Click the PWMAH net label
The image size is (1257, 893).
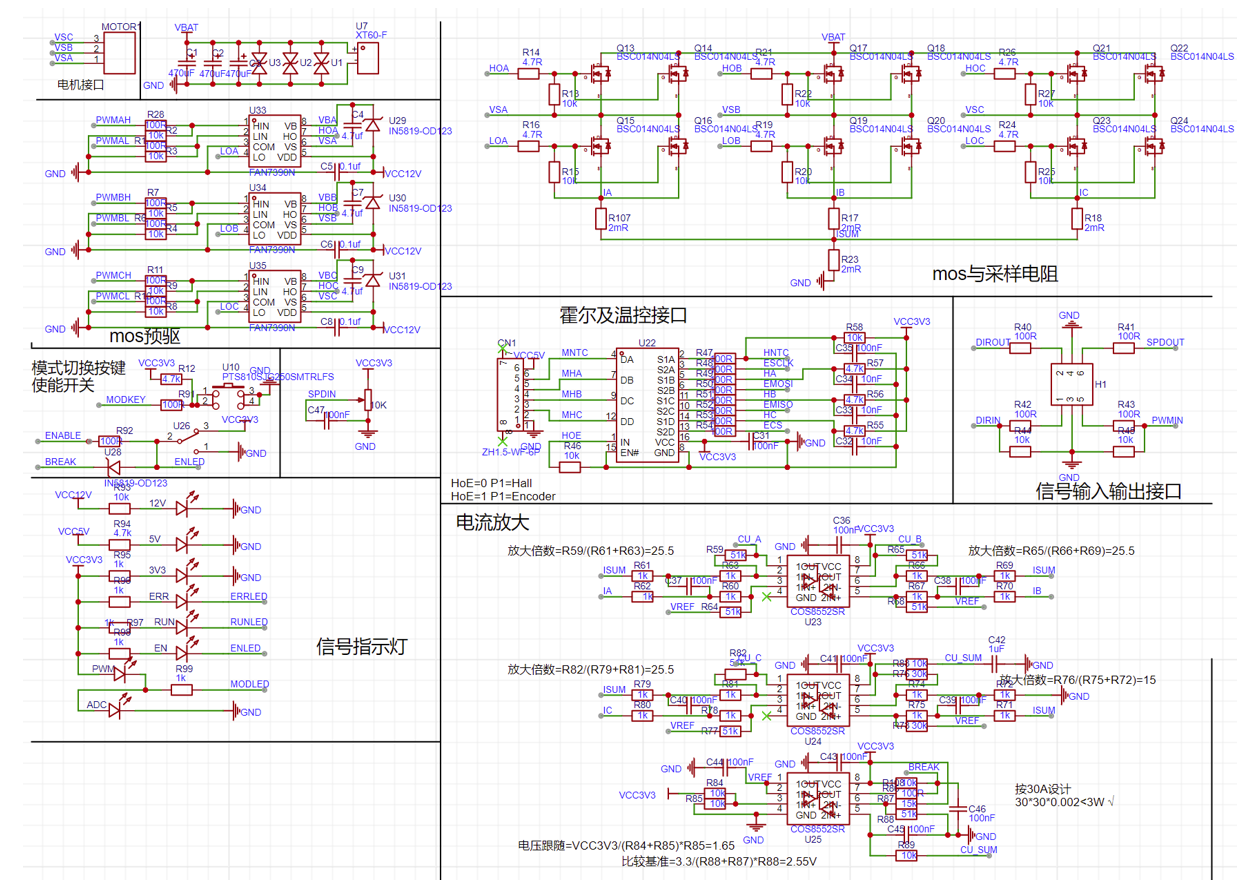[112, 120]
